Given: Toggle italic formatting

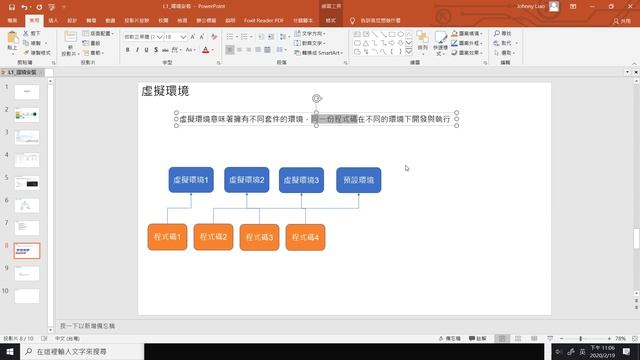Looking at the screenshot, I should [x=137, y=50].
